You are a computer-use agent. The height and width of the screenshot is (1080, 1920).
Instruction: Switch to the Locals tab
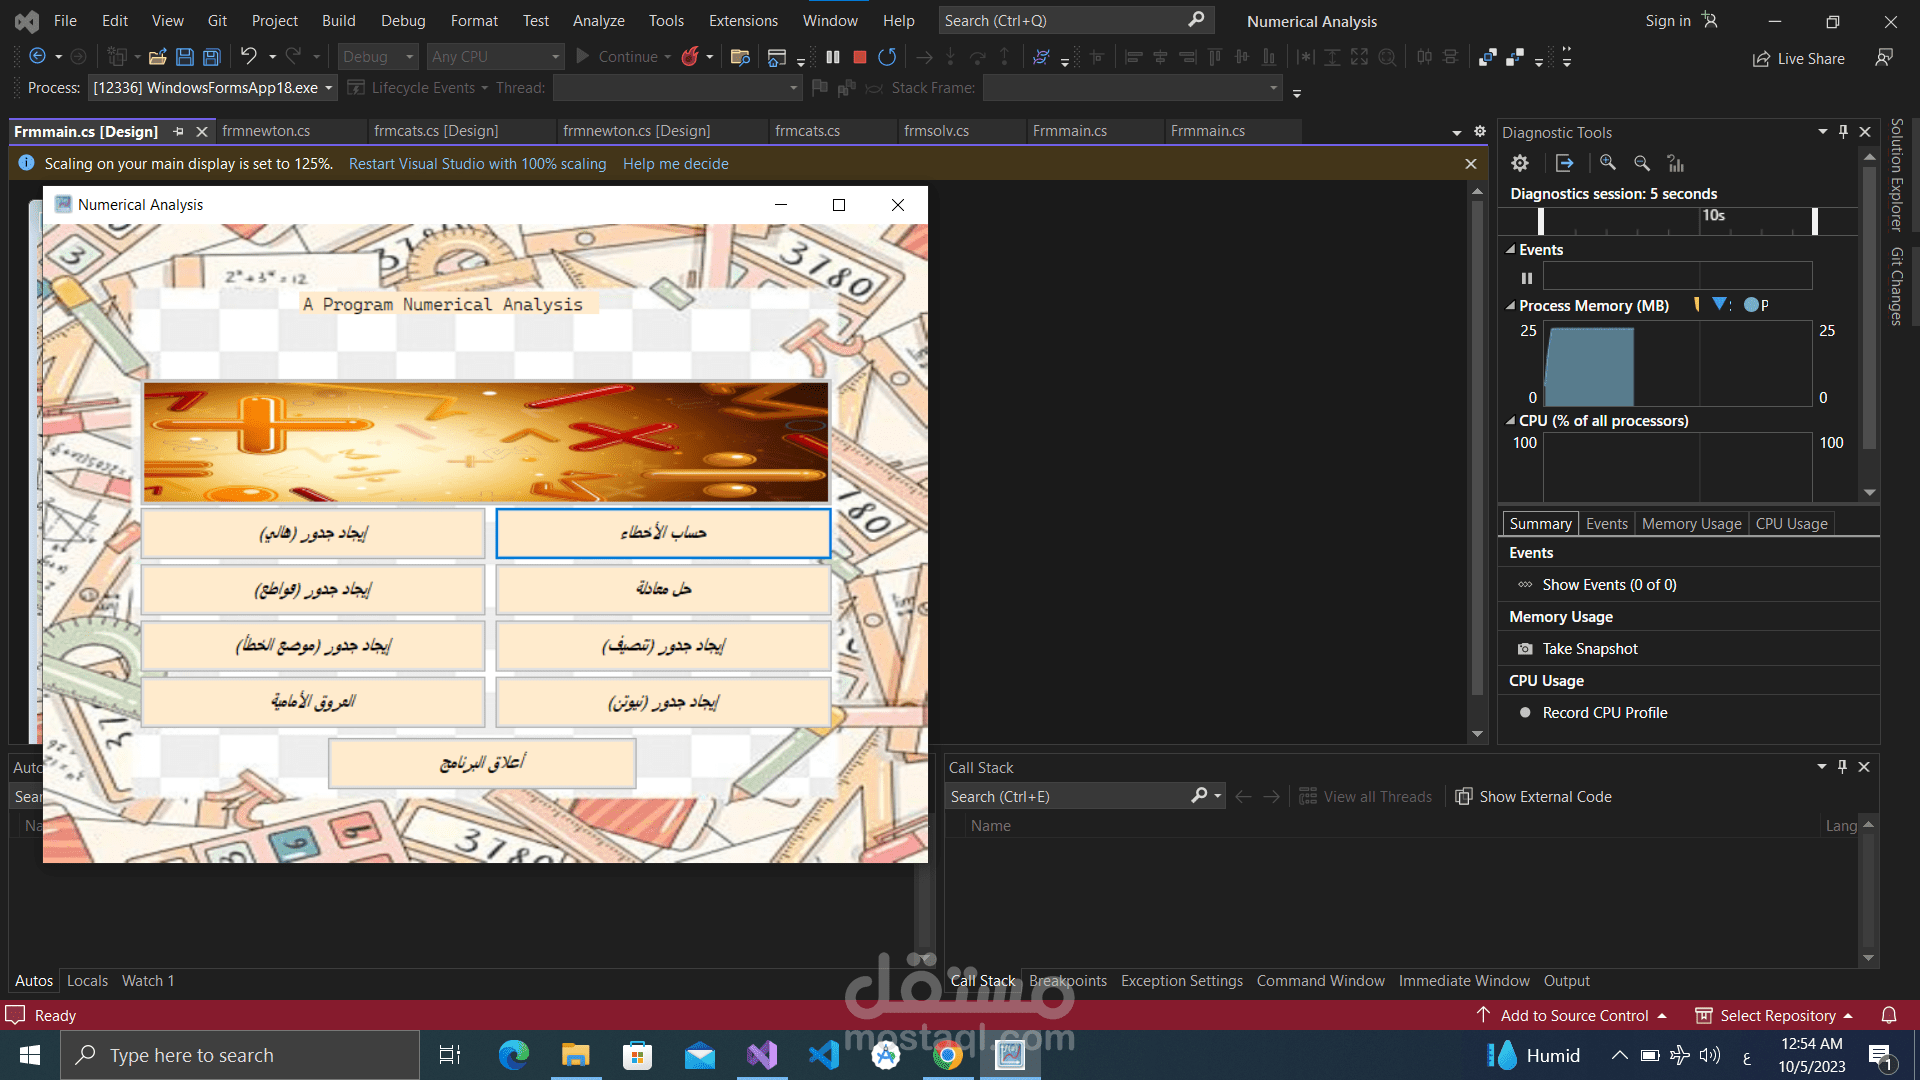click(x=87, y=981)
